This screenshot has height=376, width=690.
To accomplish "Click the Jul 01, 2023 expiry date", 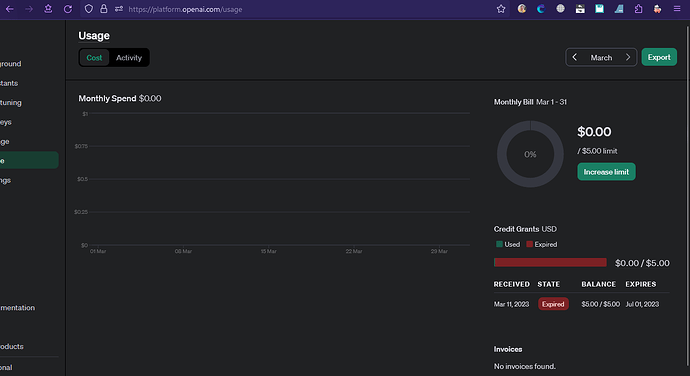I will pos(642,304).
